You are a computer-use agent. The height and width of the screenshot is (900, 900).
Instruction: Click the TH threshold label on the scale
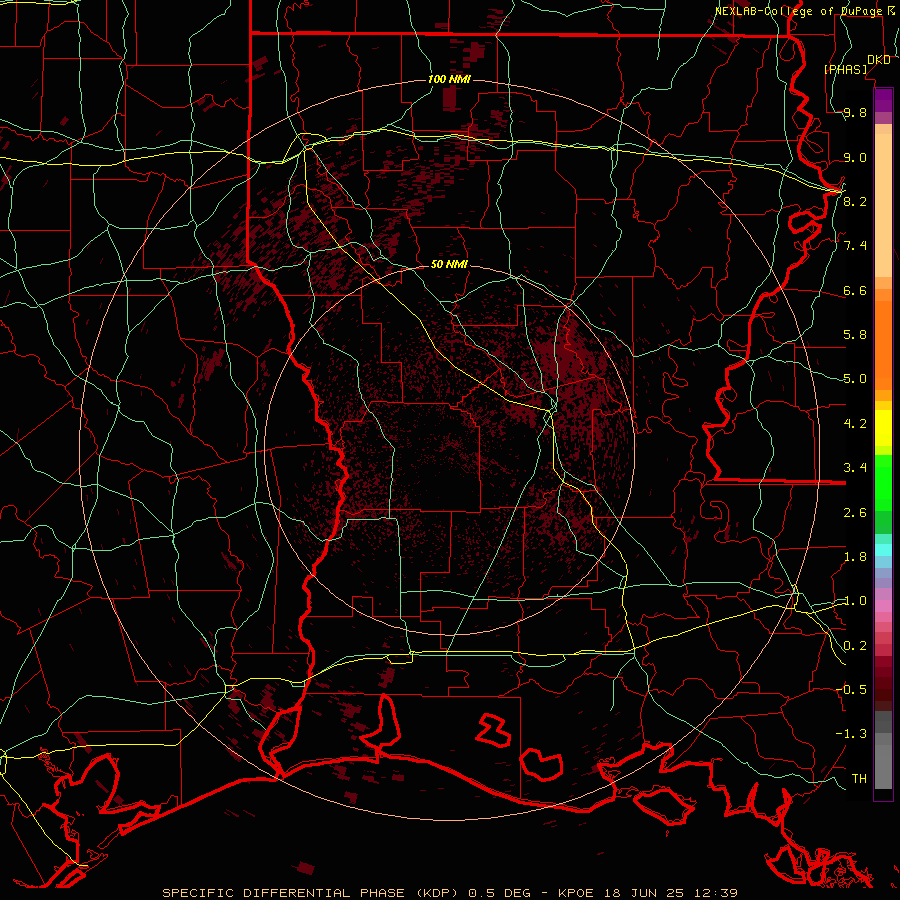[859, 778]
